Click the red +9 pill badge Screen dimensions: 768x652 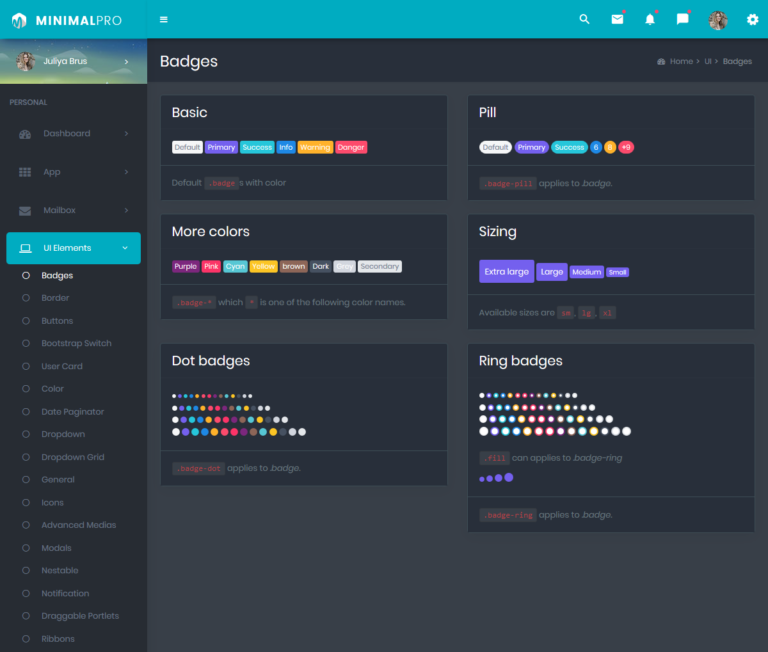click(x=626, y=147)
